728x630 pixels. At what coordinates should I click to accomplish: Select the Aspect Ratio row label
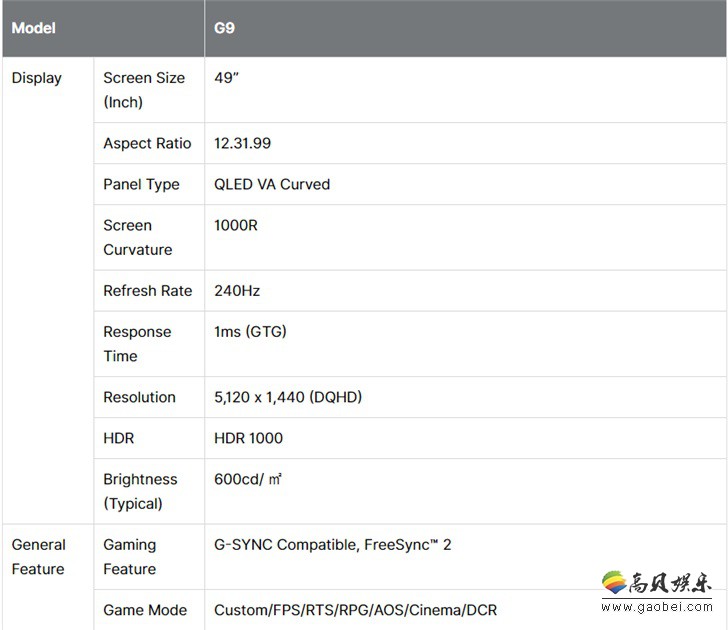pos(147,143)
